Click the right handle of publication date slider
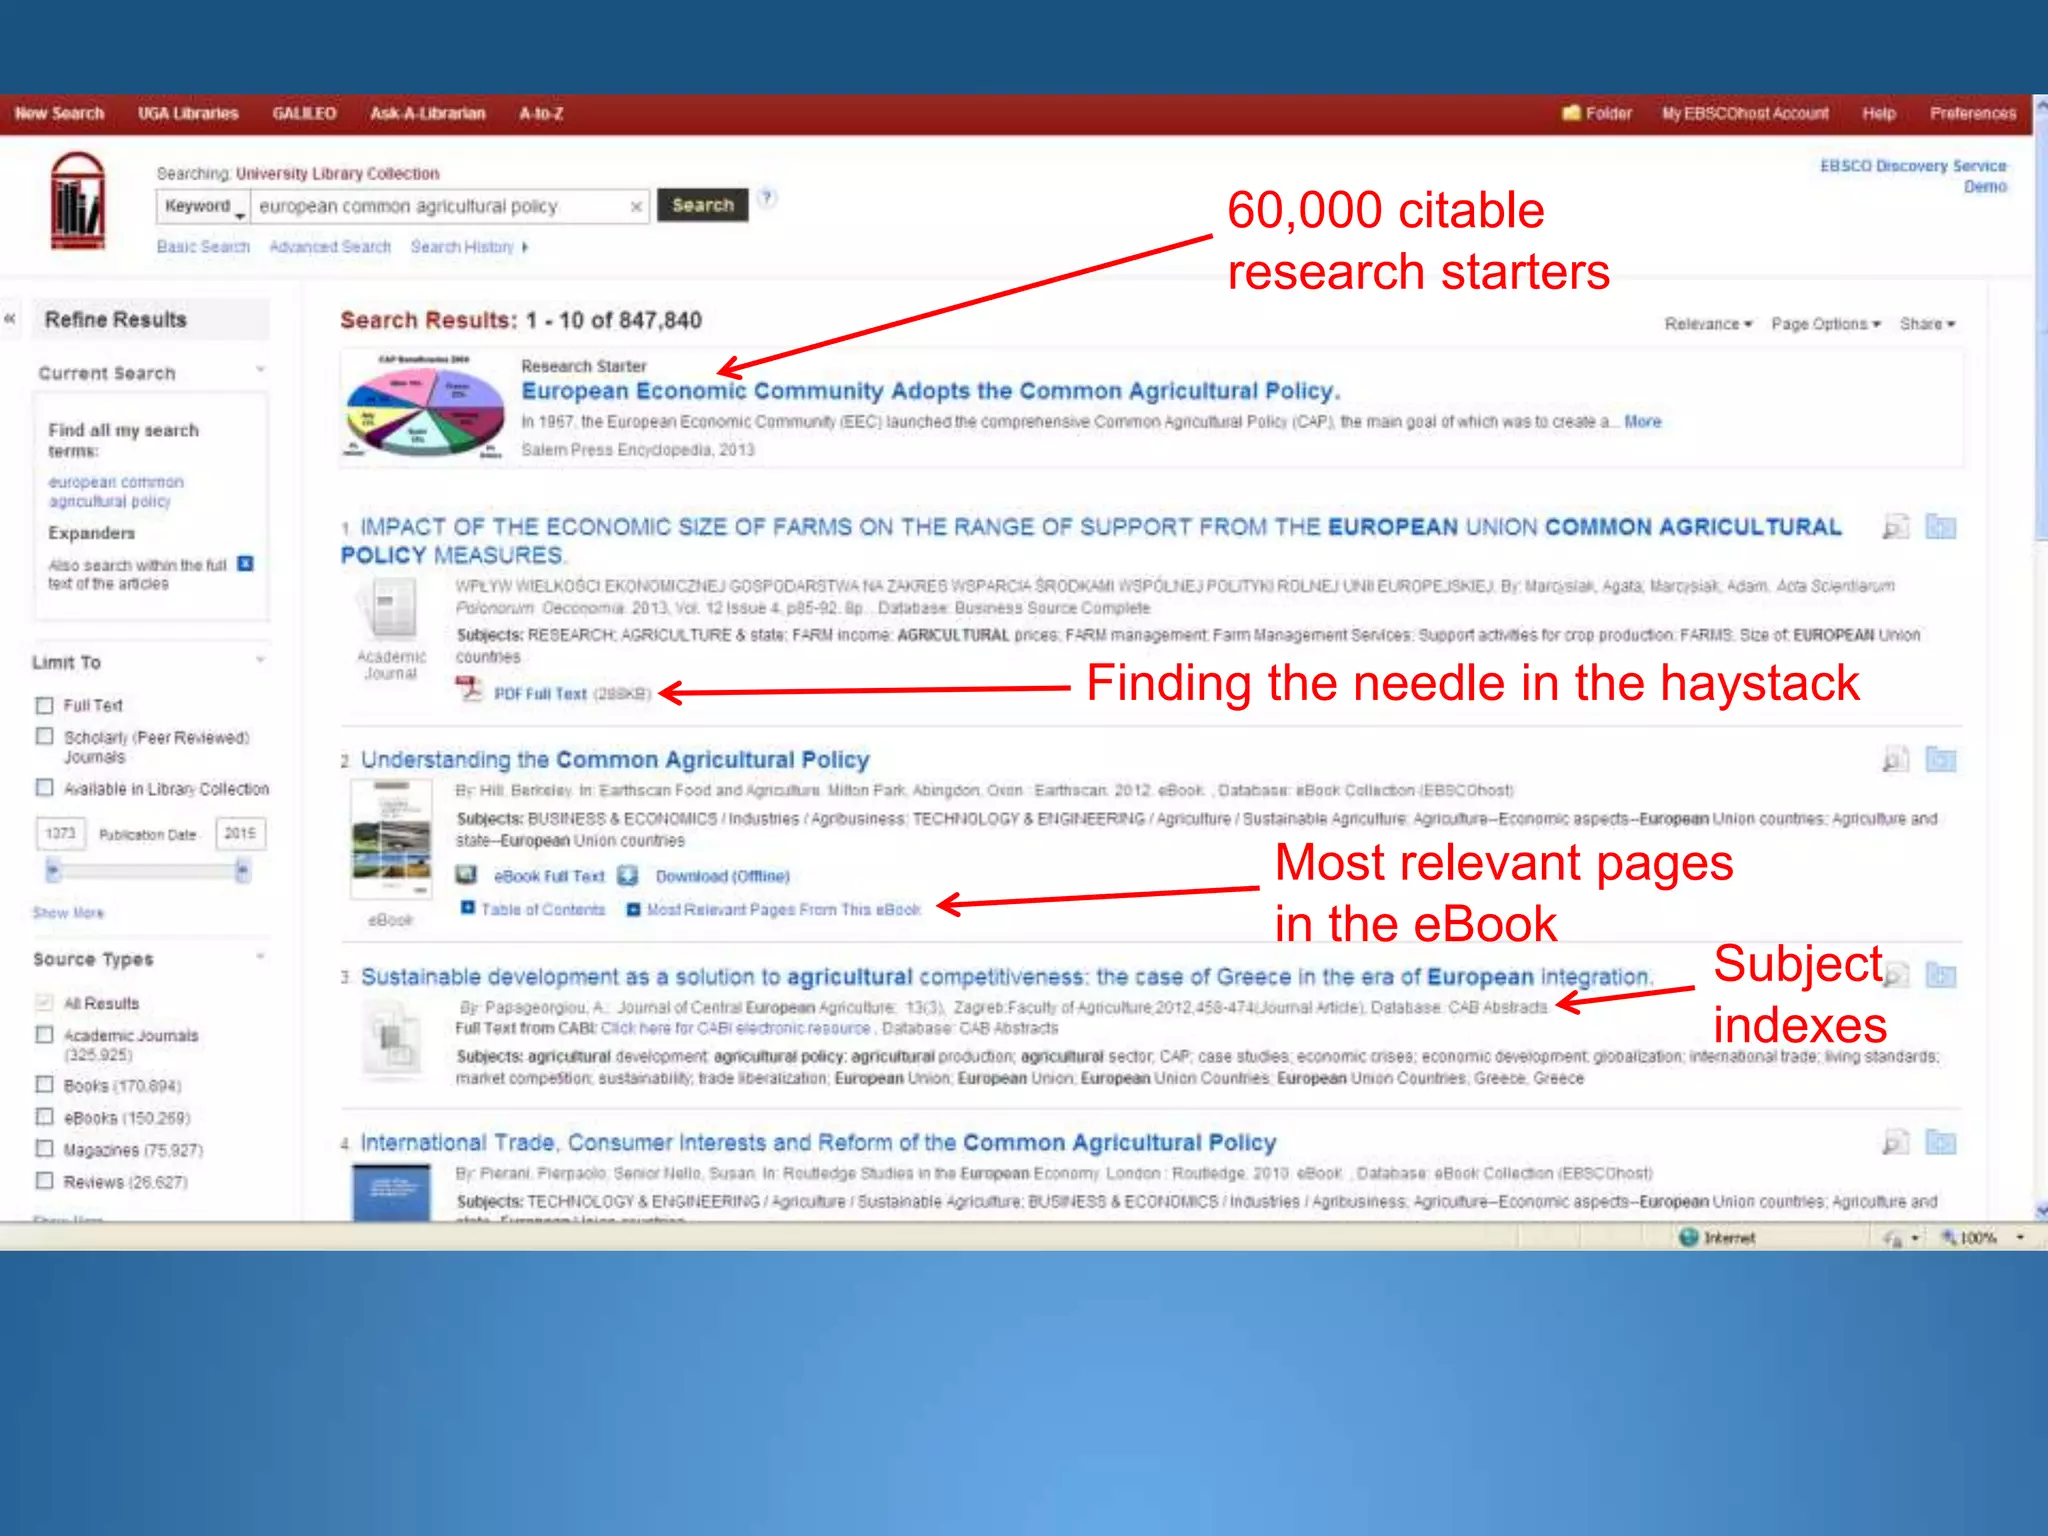This screenshot has width=2048, height=1536. [x=242, y=871]
